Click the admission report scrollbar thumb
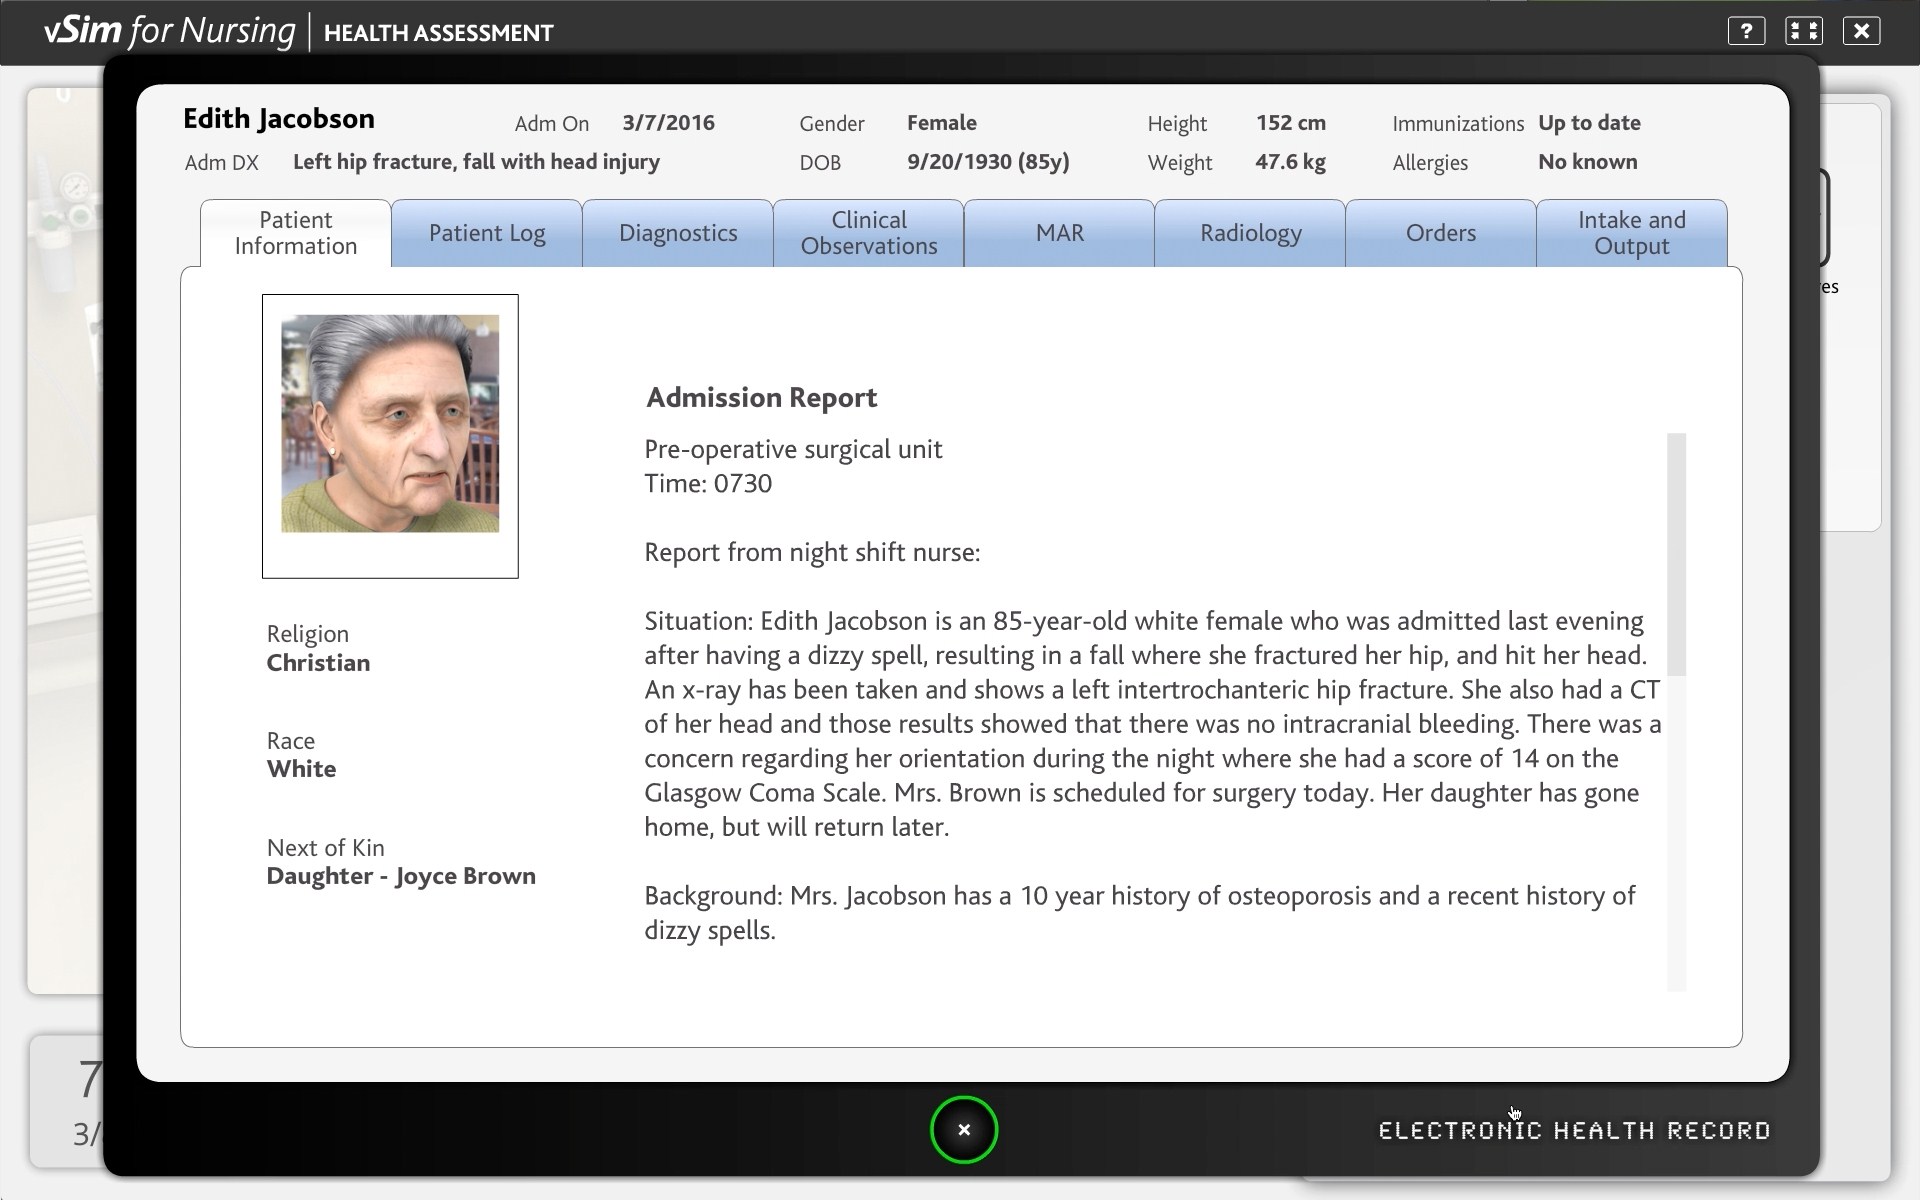The width and height of the screenshot is (1920, 1200). (x=1676, y=553)
